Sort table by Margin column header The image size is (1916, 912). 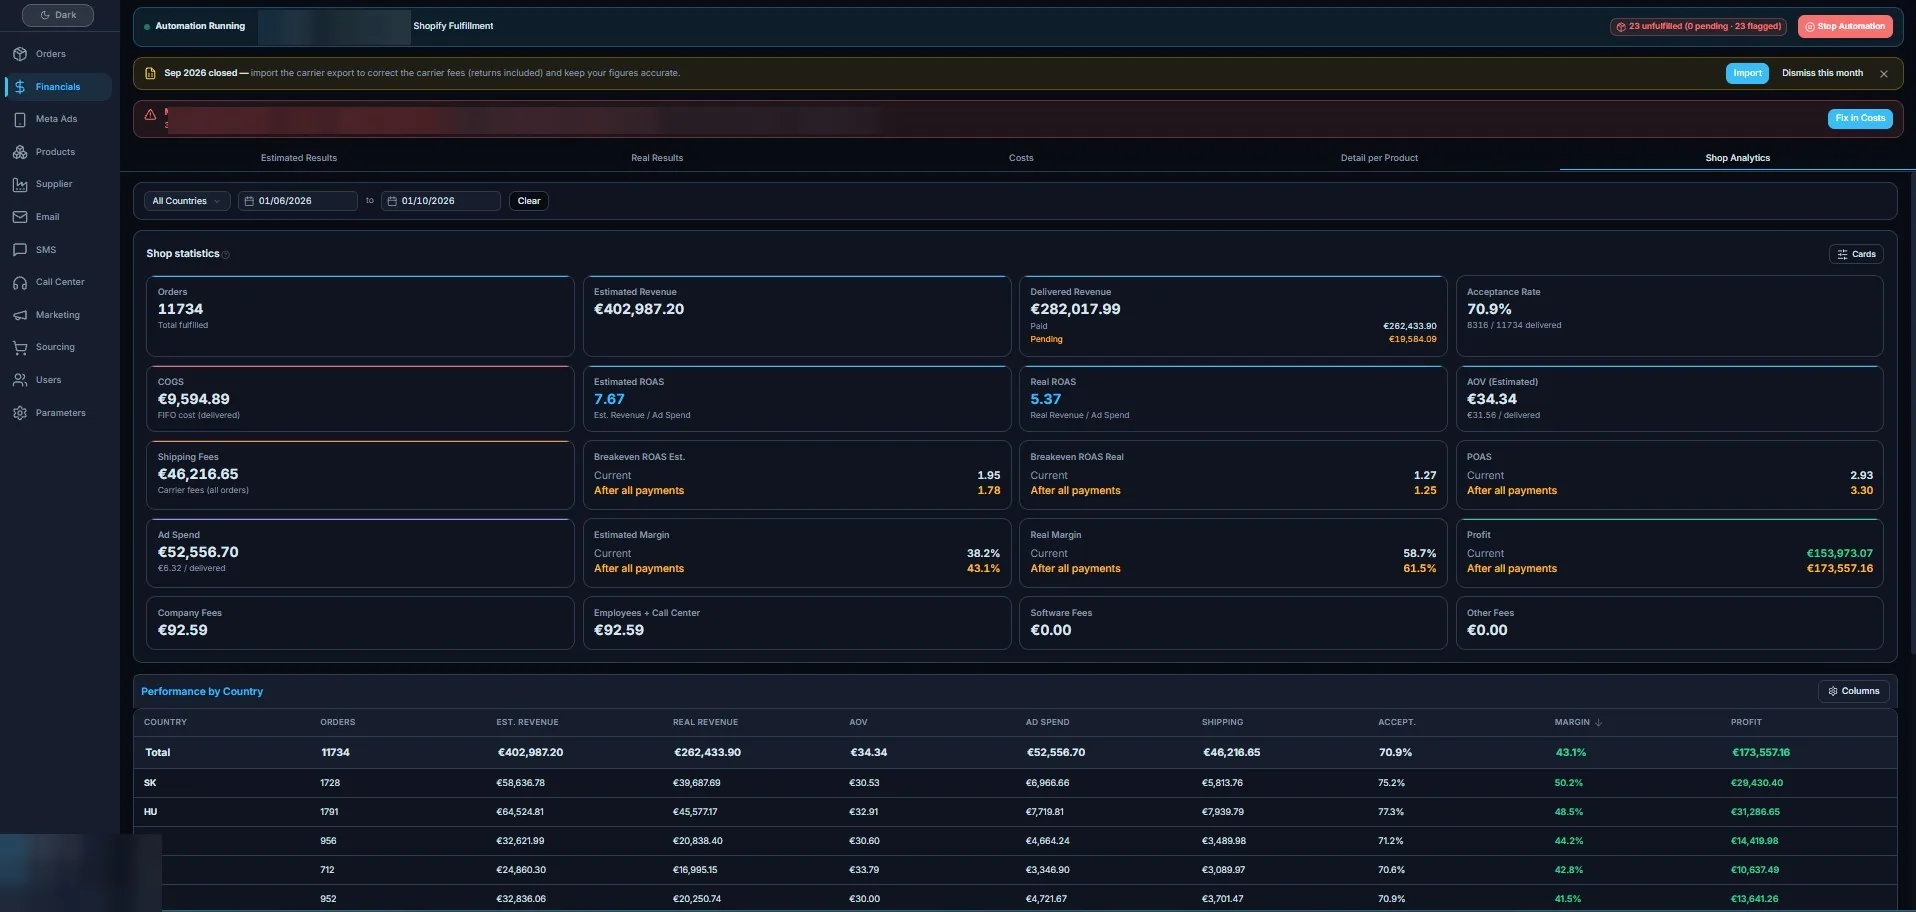(1578, 722)
